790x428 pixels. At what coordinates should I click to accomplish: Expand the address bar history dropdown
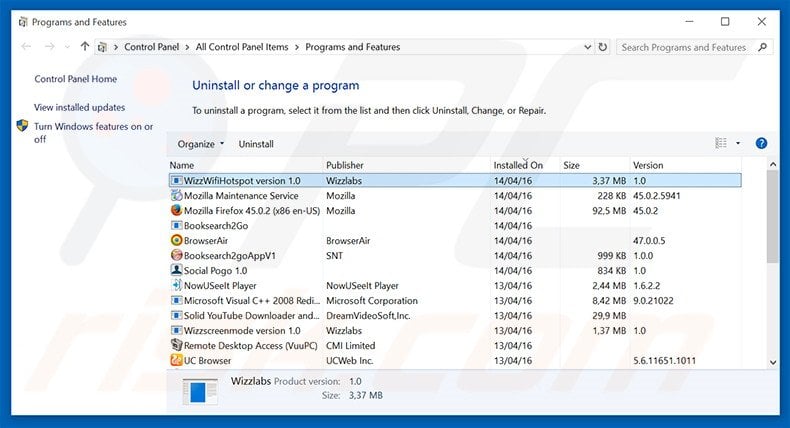tap(587, 47)
